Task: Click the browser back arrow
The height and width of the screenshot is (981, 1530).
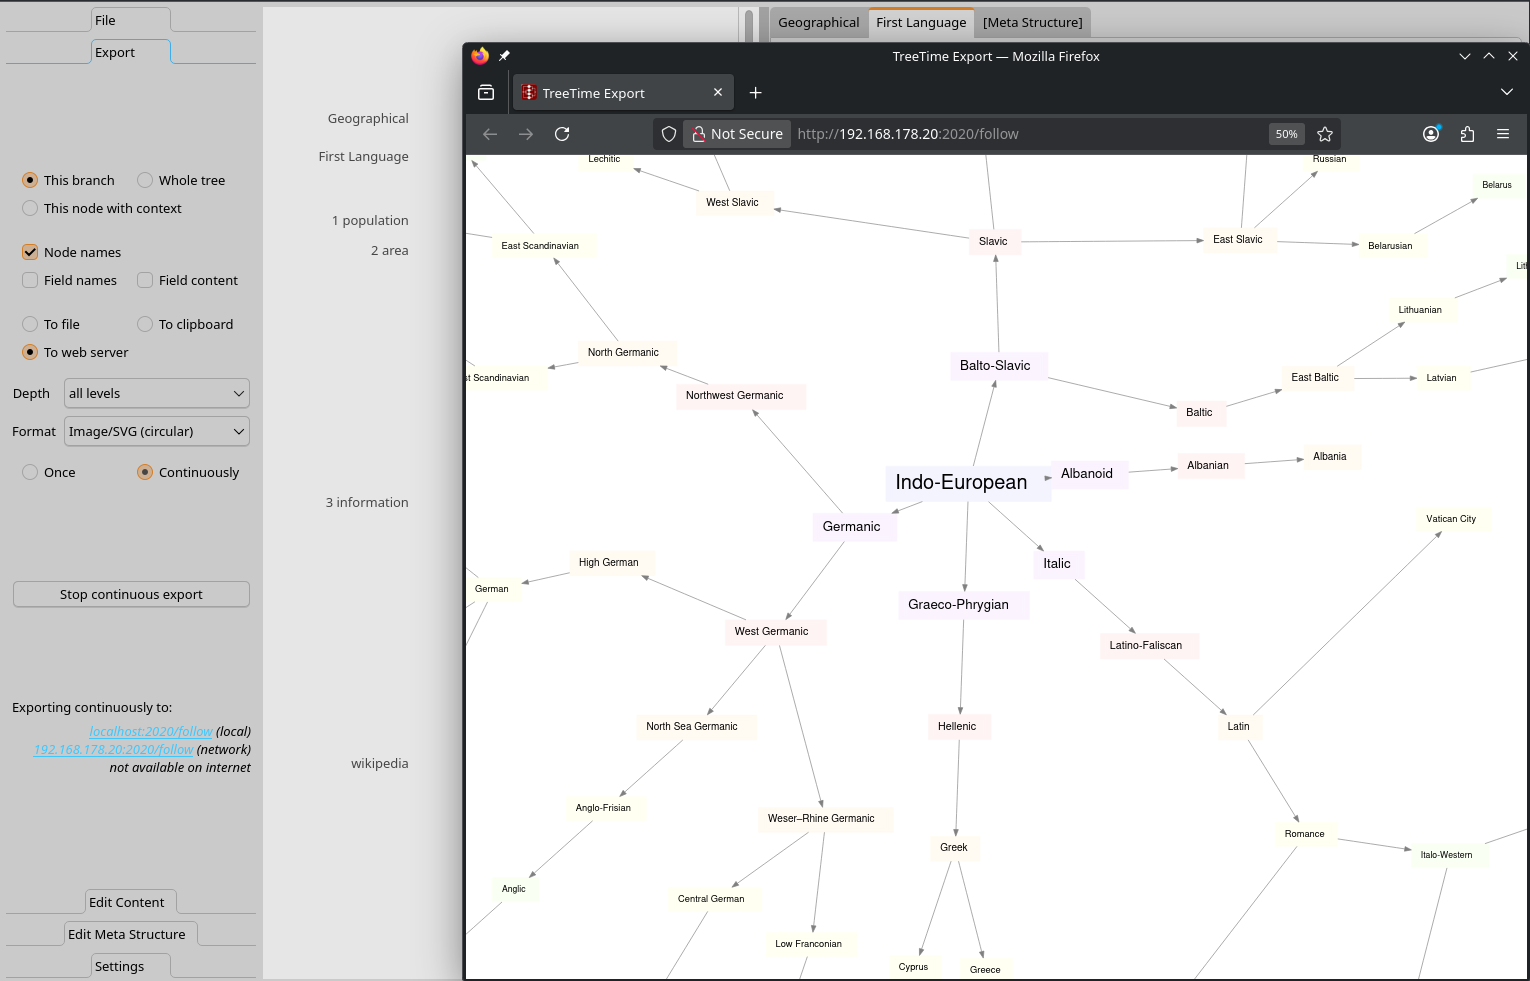Action: coord(490,134)
